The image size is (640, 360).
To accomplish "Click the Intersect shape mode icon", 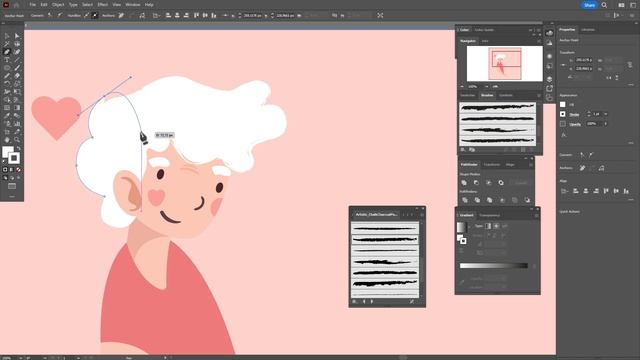I will [489, 183].
